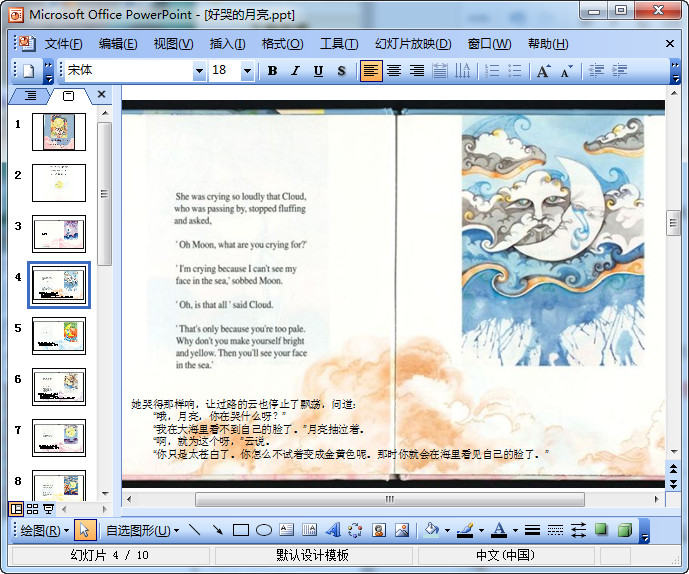Screen dimensions: 689x574
Task: Open the 格式(O) menu
Action: tap(282, 44)
